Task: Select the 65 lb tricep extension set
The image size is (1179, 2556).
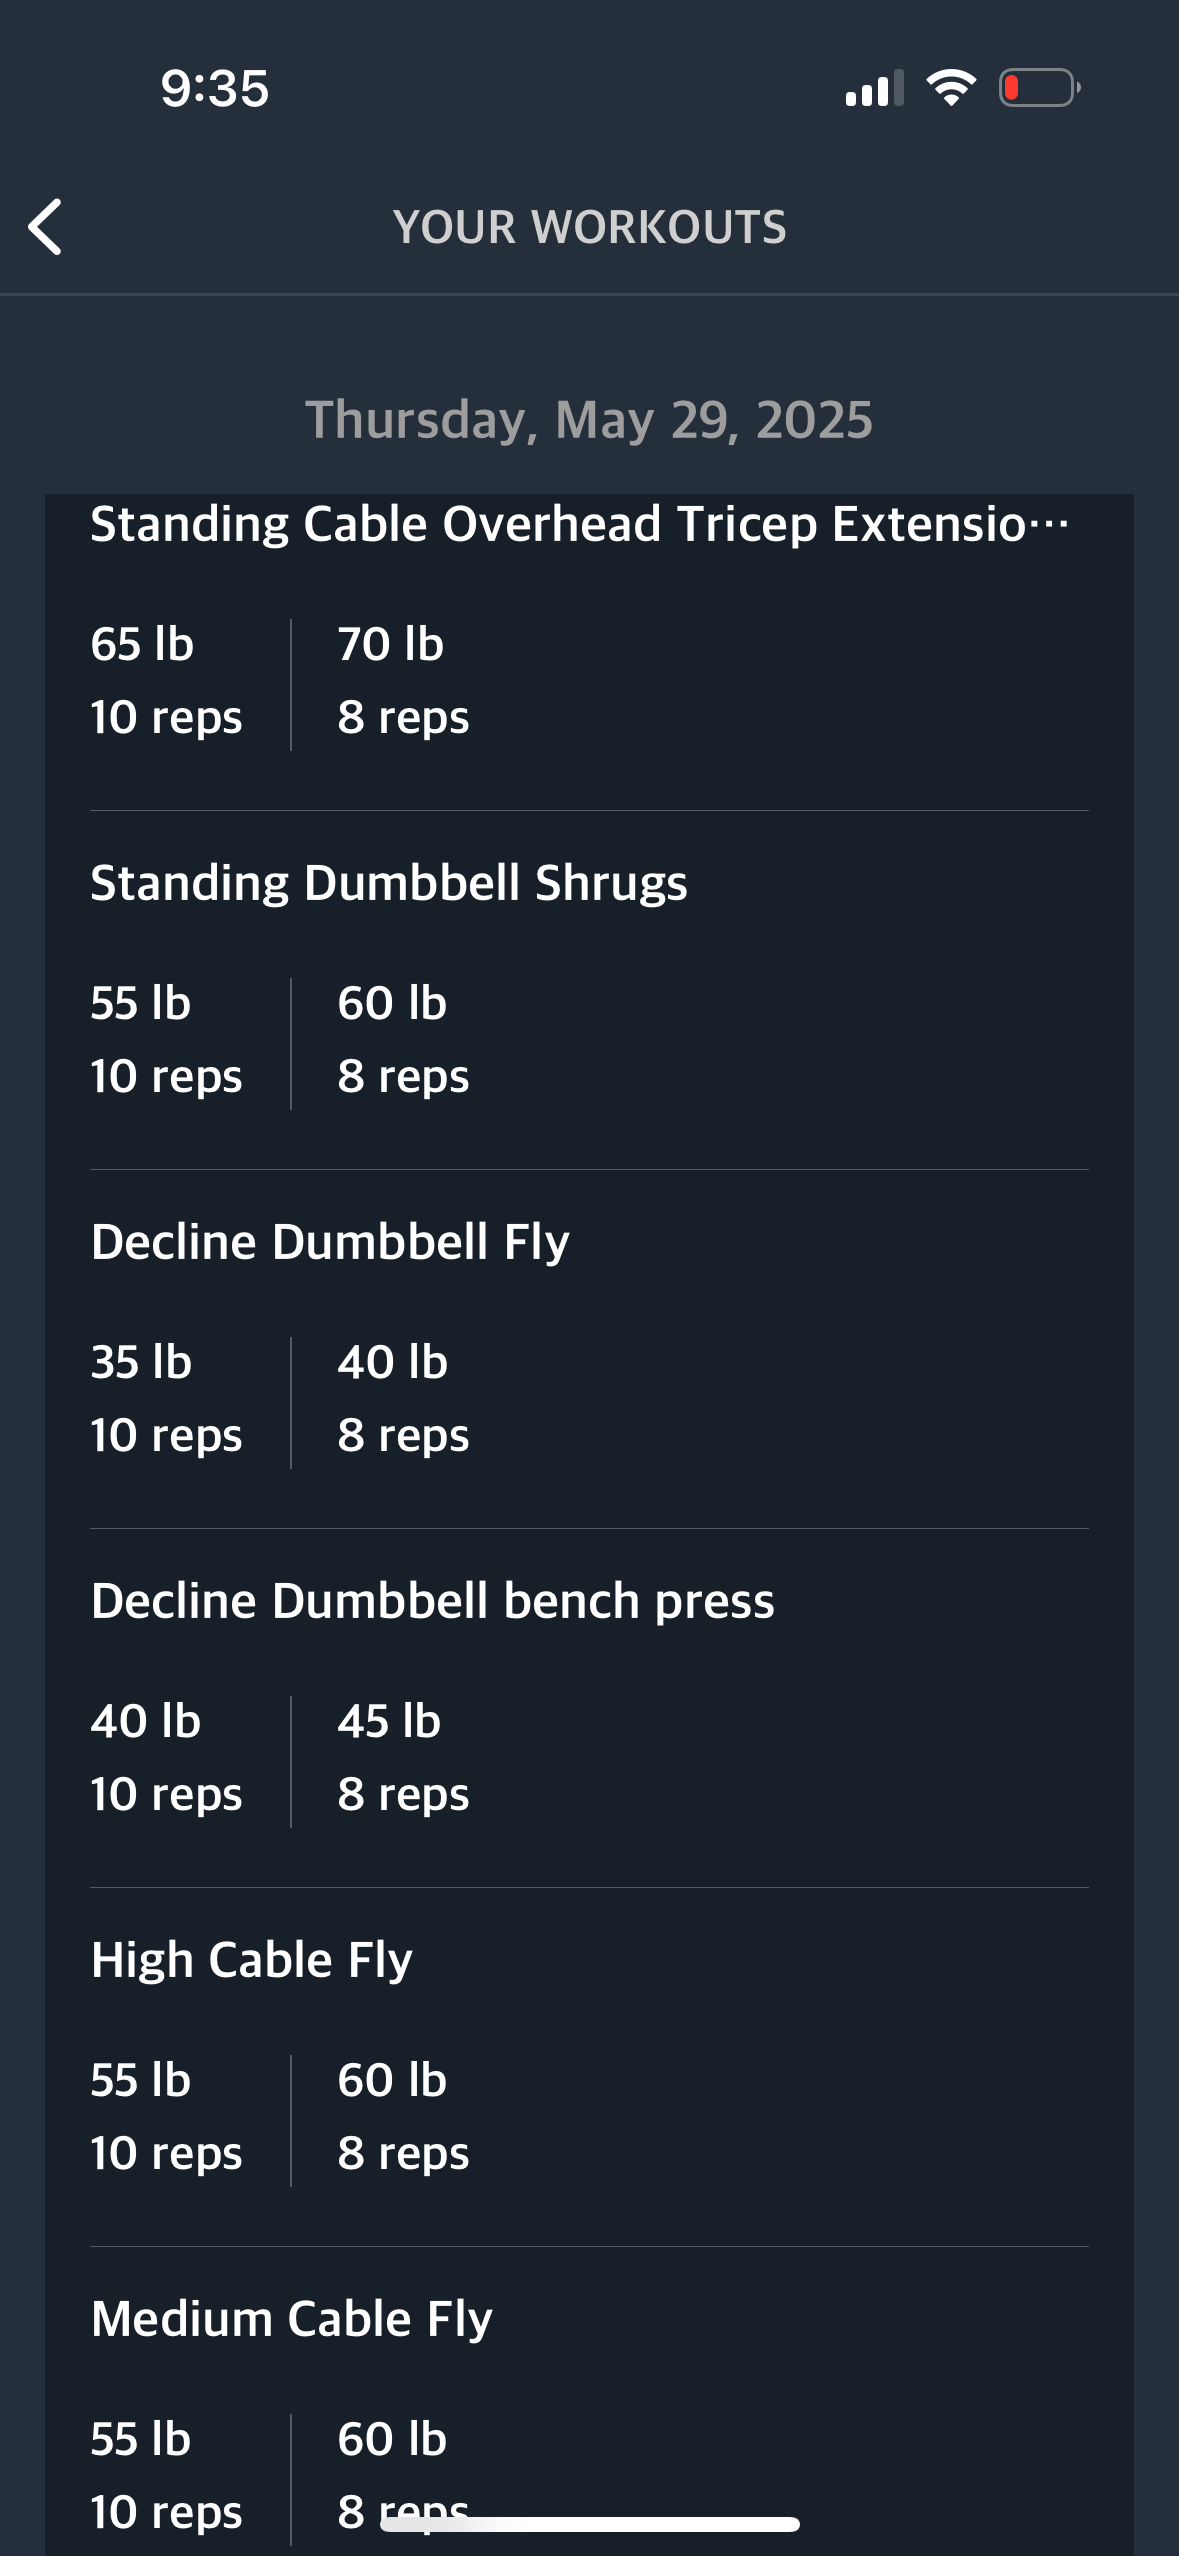Action: coord(166,681)
